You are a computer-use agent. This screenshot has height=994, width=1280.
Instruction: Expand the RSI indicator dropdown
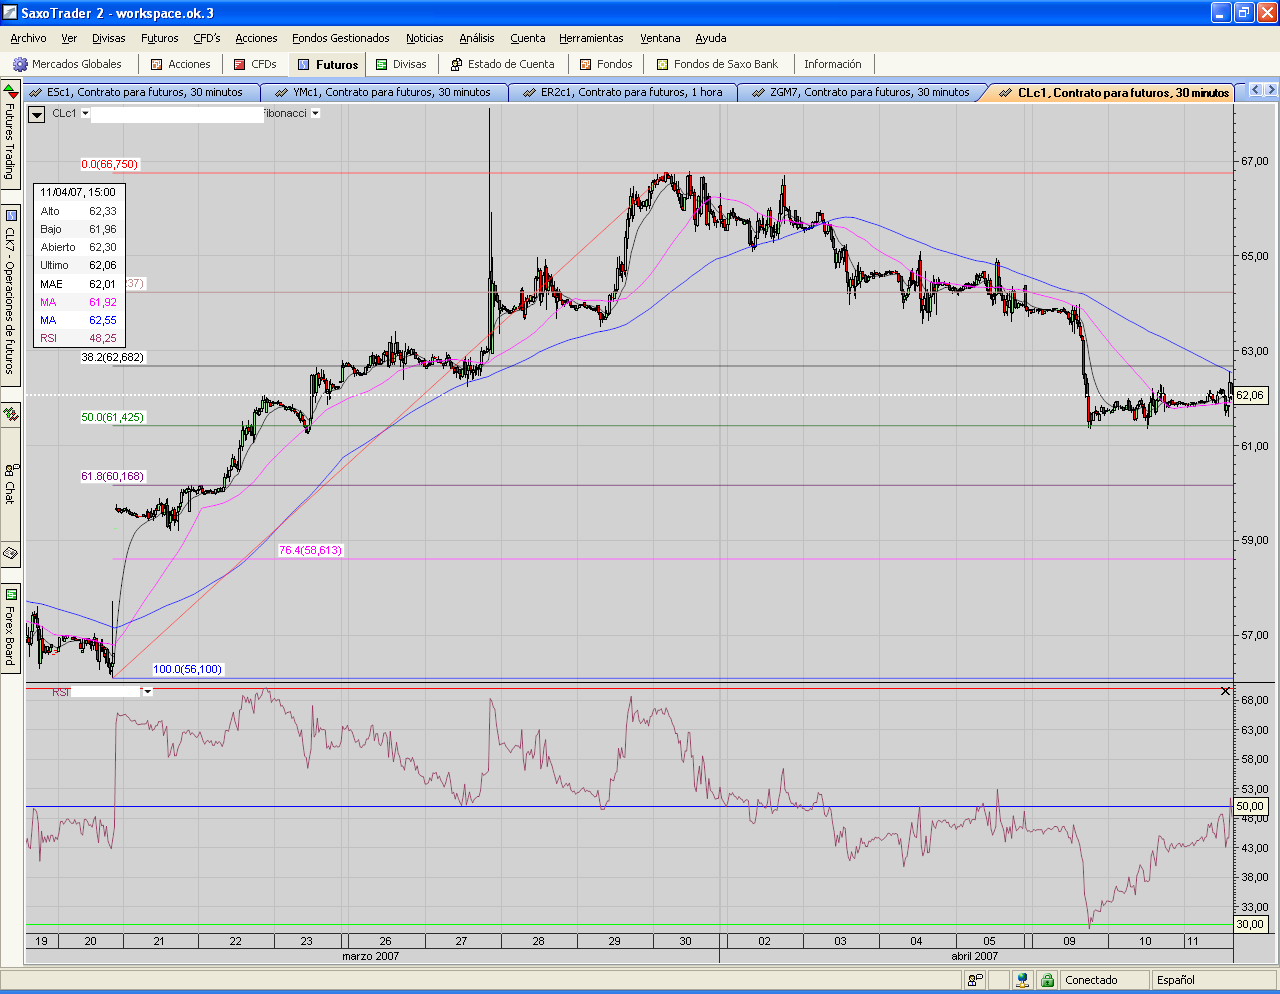click(148, 692)
